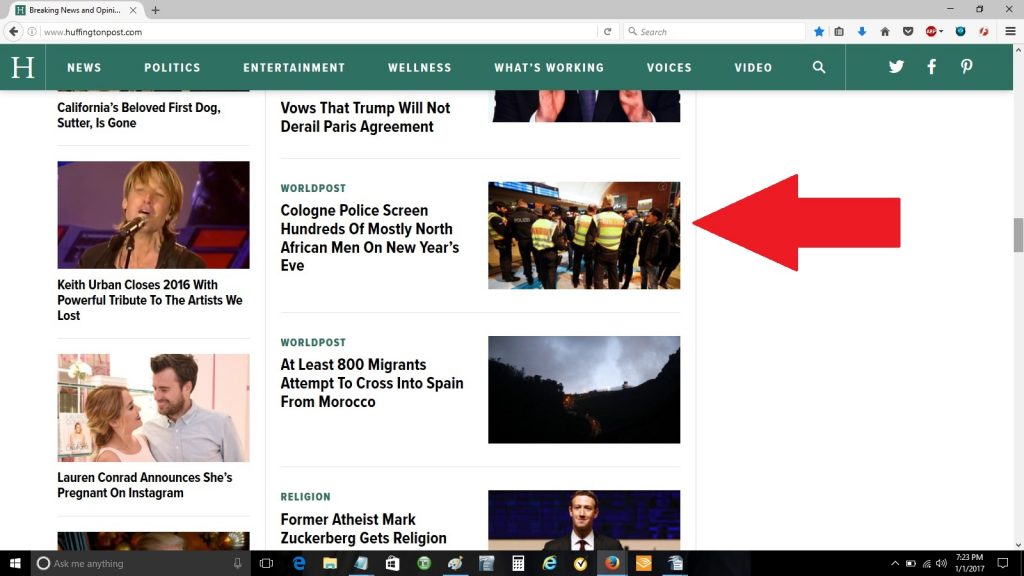Click the teal shield extension icon

click(x=960, y=31)
